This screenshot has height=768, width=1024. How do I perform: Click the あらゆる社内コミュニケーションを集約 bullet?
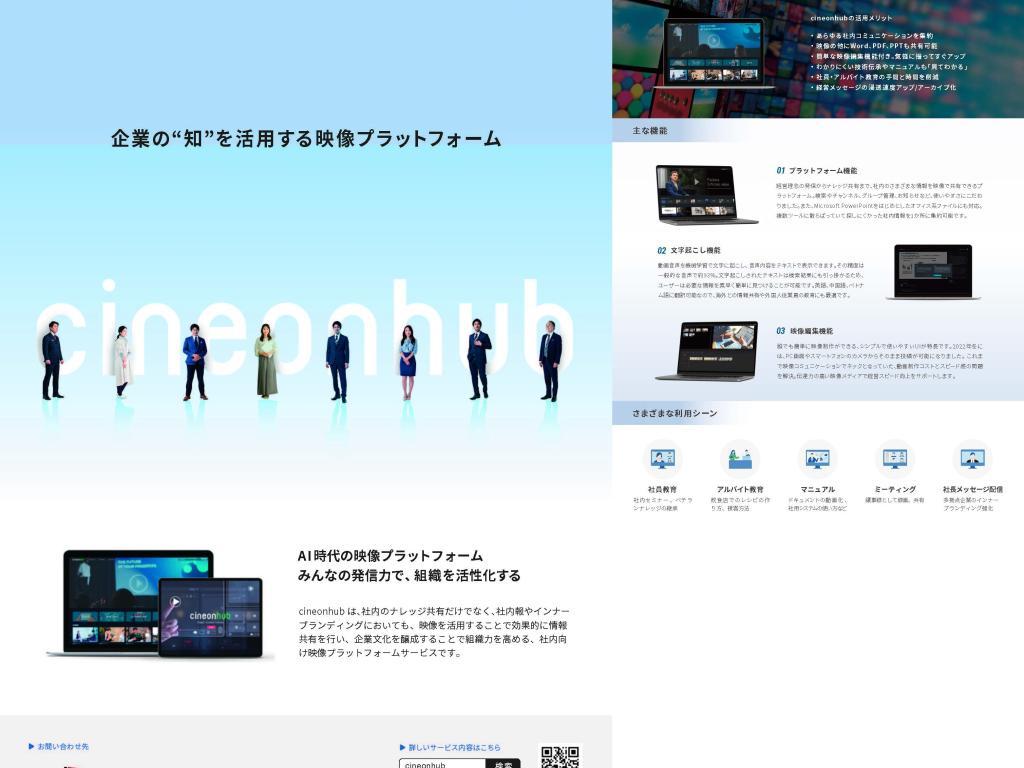click(x=872, y=36)
